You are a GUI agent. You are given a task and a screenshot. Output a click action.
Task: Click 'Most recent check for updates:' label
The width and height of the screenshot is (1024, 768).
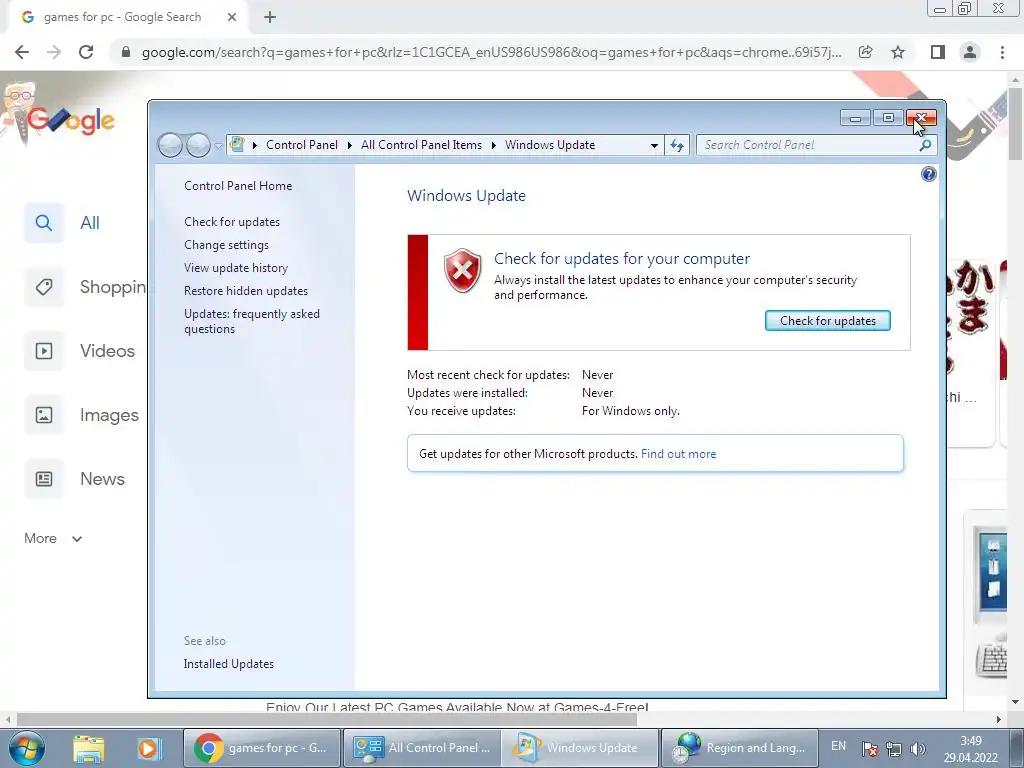tap(488, 375)
